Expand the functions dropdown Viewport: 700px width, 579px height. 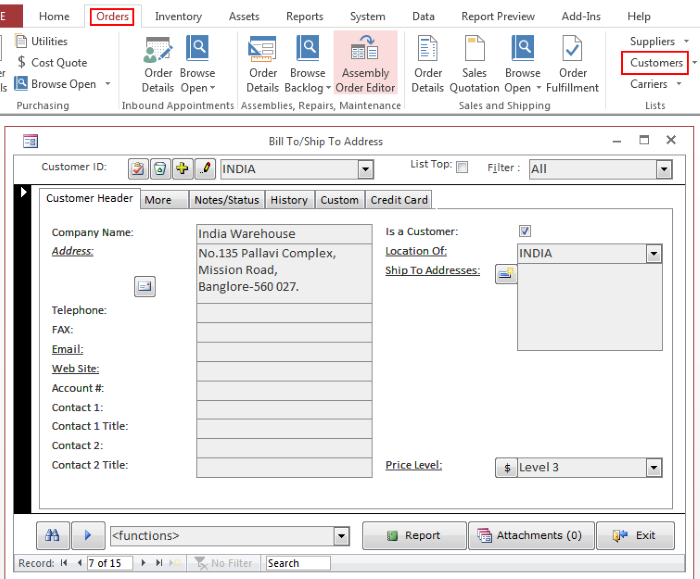342,536
